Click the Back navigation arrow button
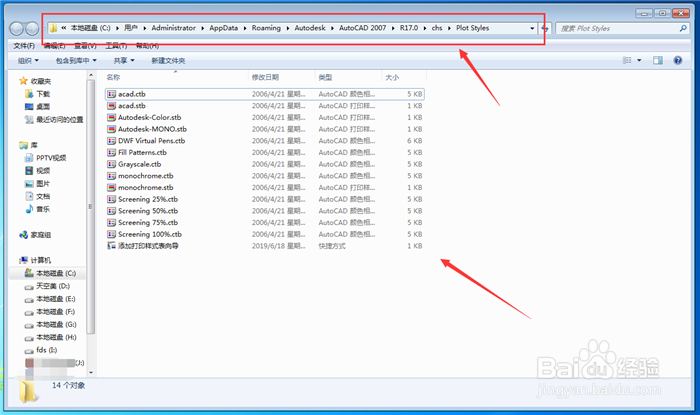The image size is (700, 415). tap(17, 29)
